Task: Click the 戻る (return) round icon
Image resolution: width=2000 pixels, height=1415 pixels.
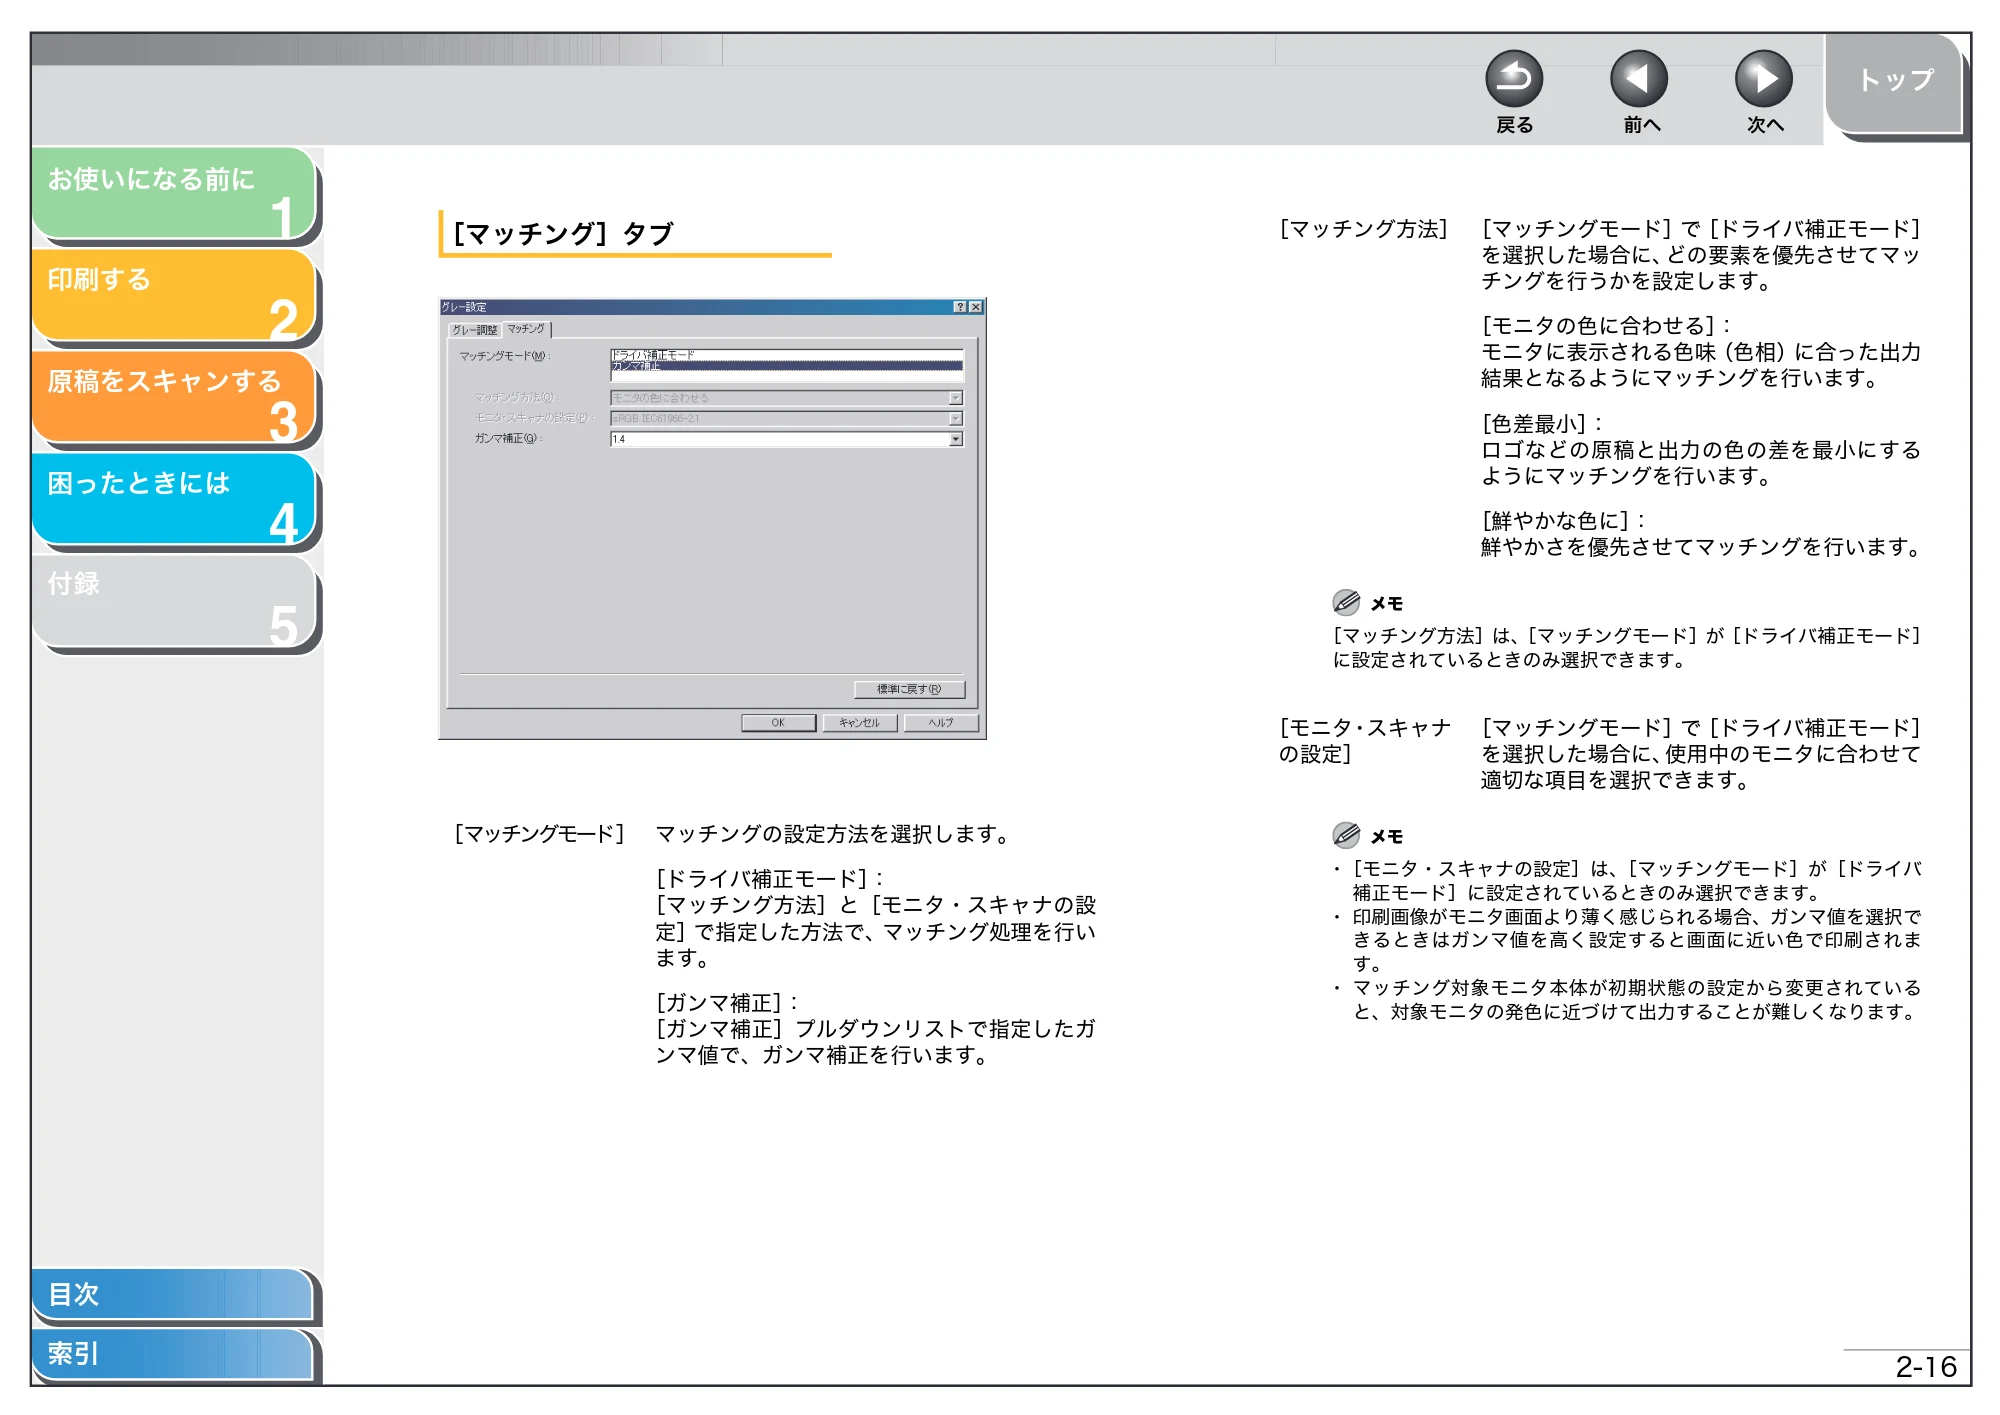Action: point(1514,79)
